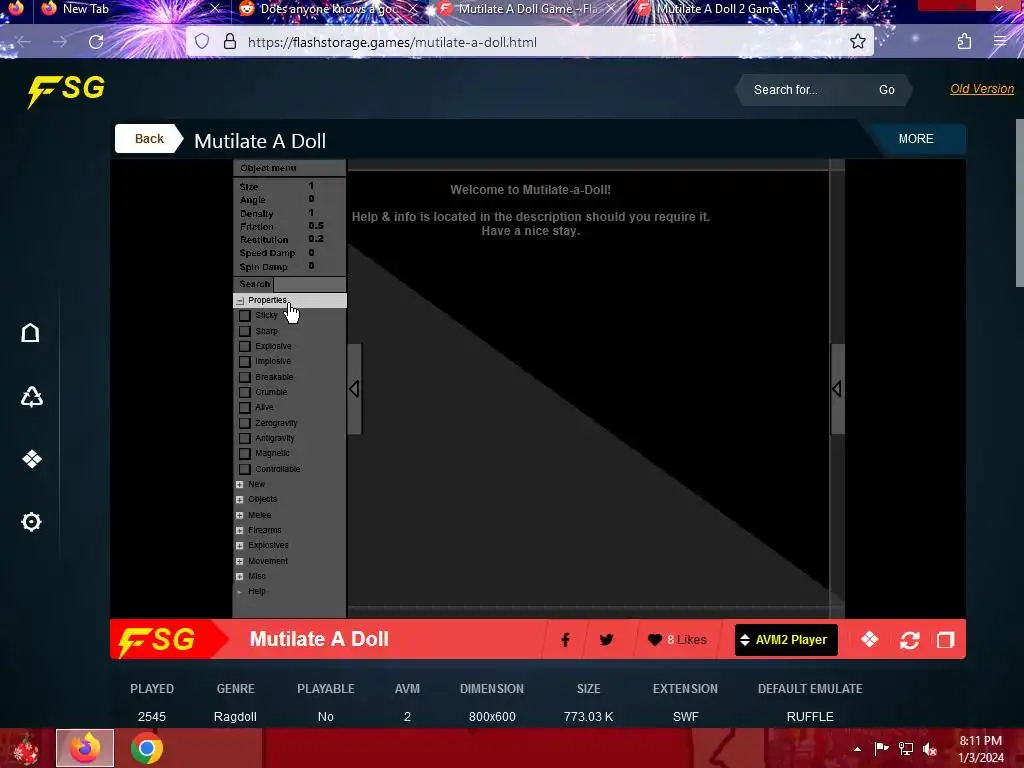Open the tracking protection shield
Screen dimensions: 1024x768
pyautogui.click(x=202, y=42)
